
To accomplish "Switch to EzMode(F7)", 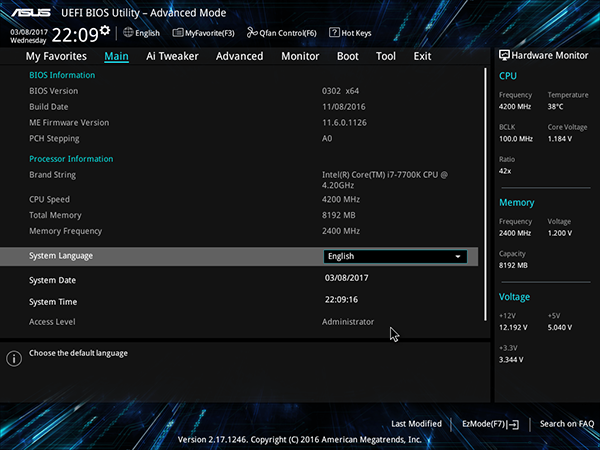I will coord(490,424).
